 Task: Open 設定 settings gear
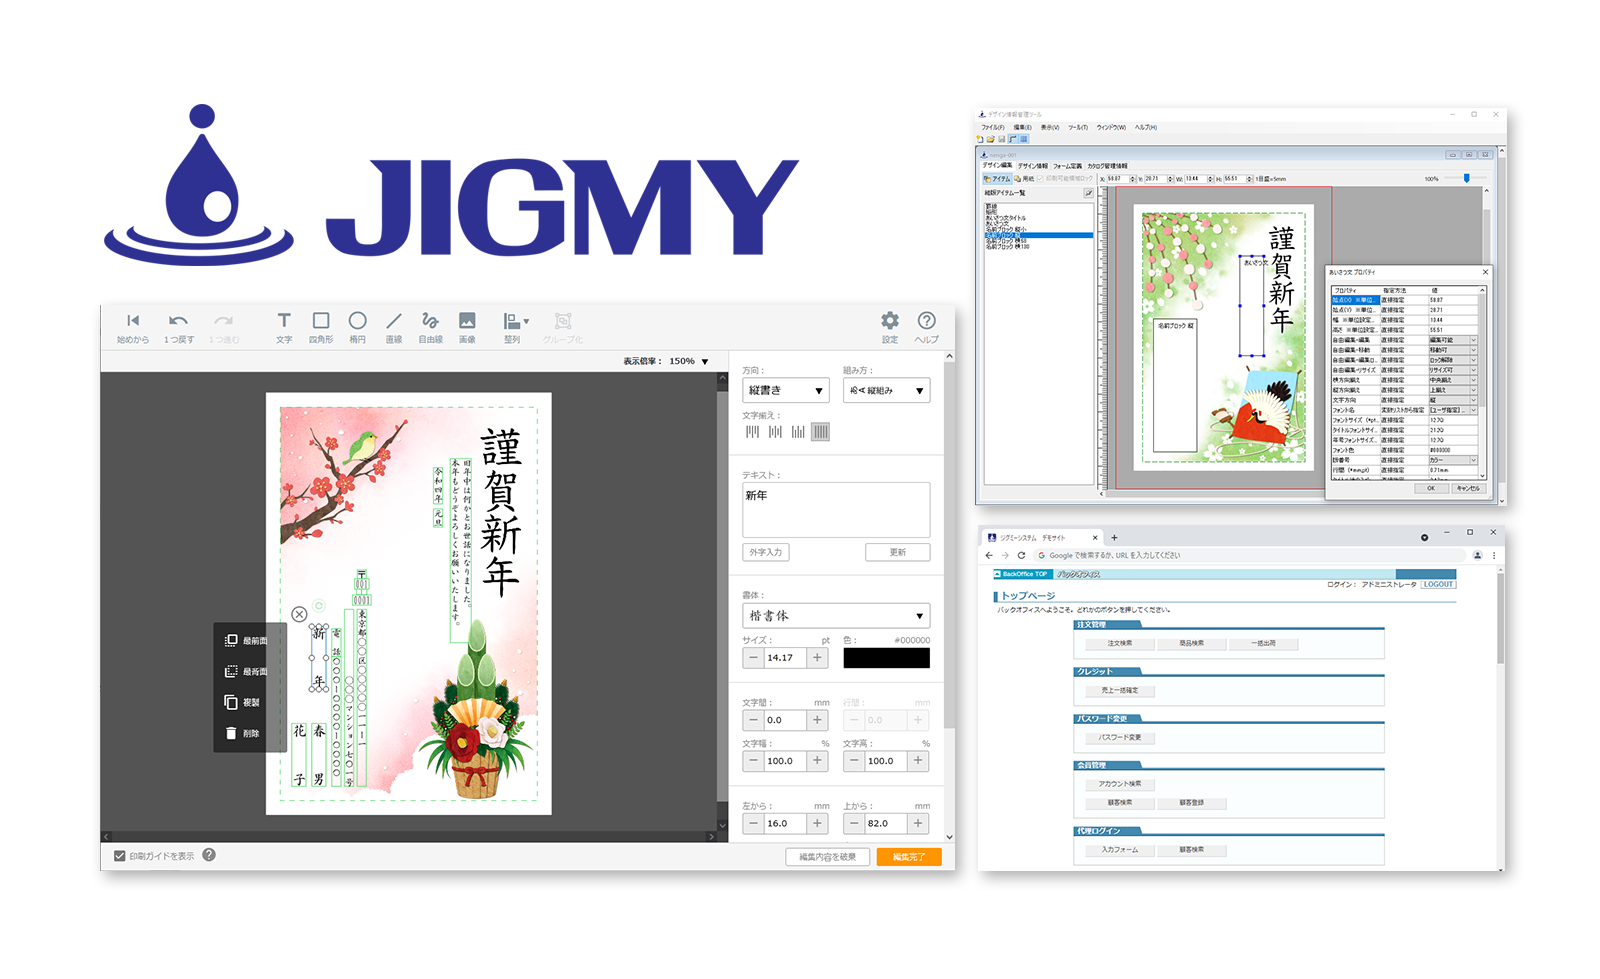click(x=889, y=326)
